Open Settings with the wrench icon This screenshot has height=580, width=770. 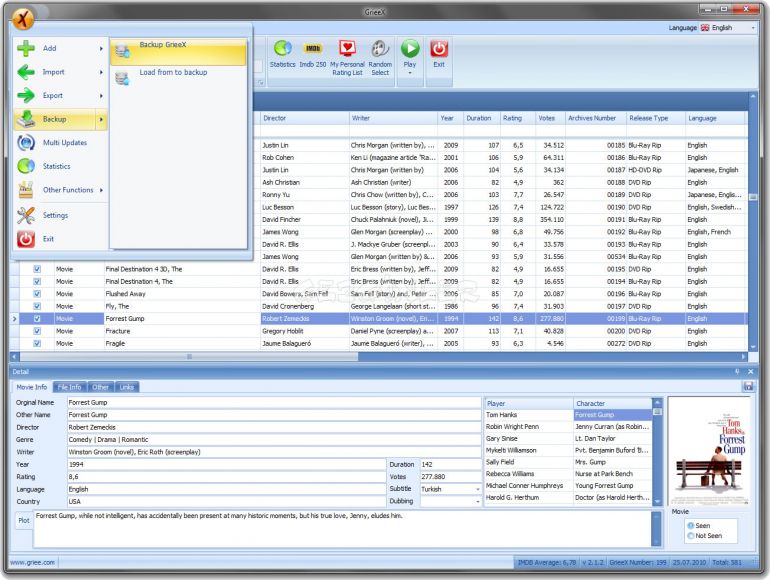(60, 215)
